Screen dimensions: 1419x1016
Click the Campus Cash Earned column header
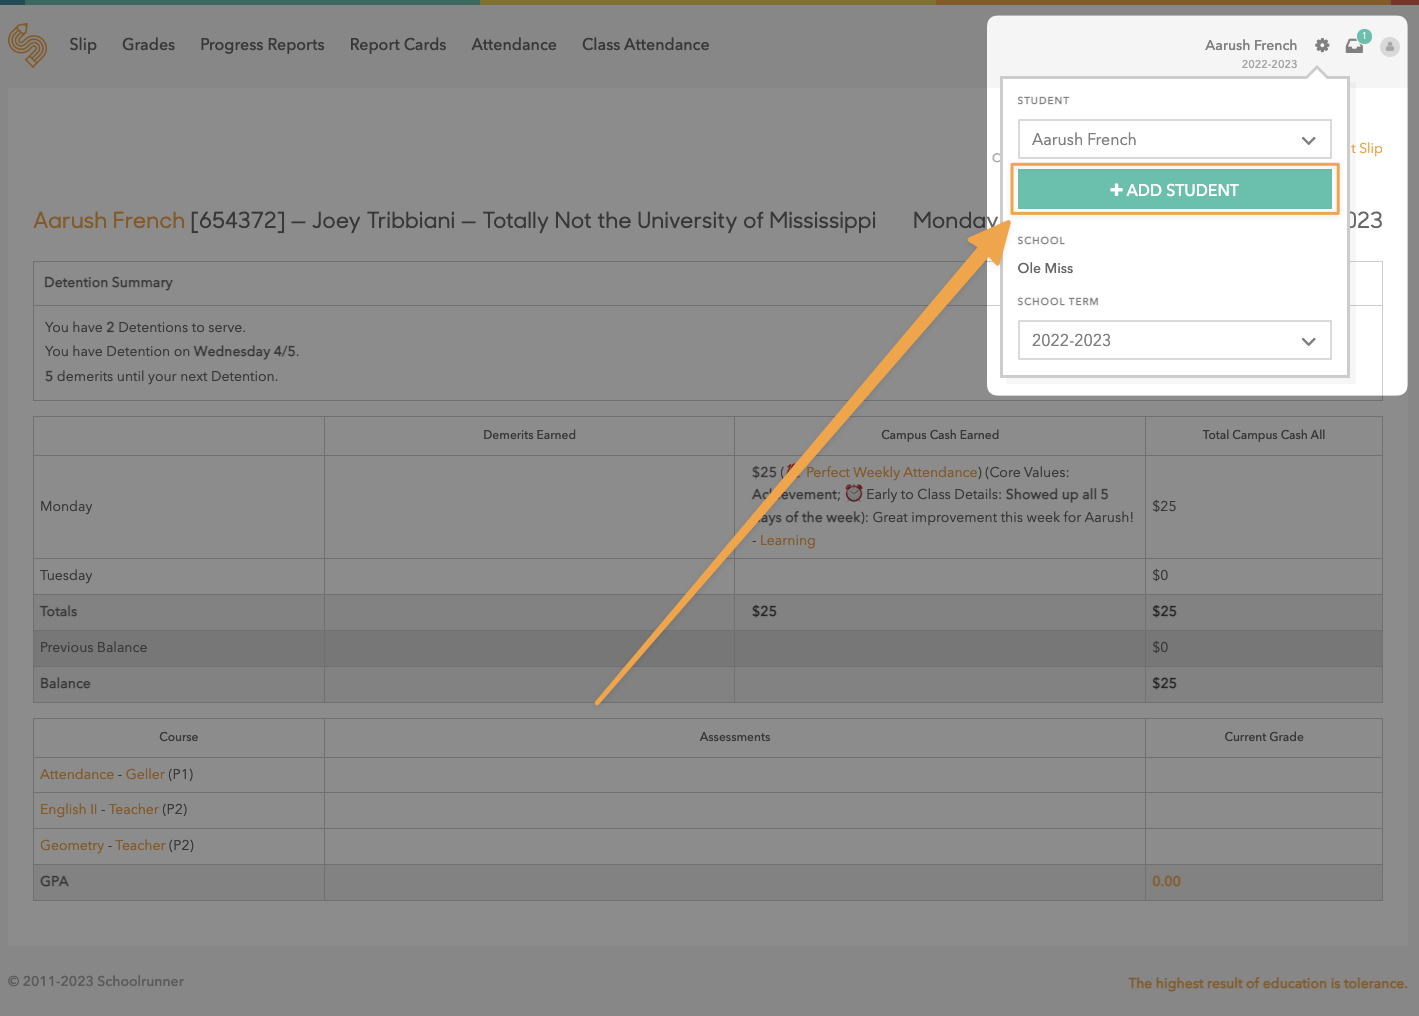tap(940, 435)
